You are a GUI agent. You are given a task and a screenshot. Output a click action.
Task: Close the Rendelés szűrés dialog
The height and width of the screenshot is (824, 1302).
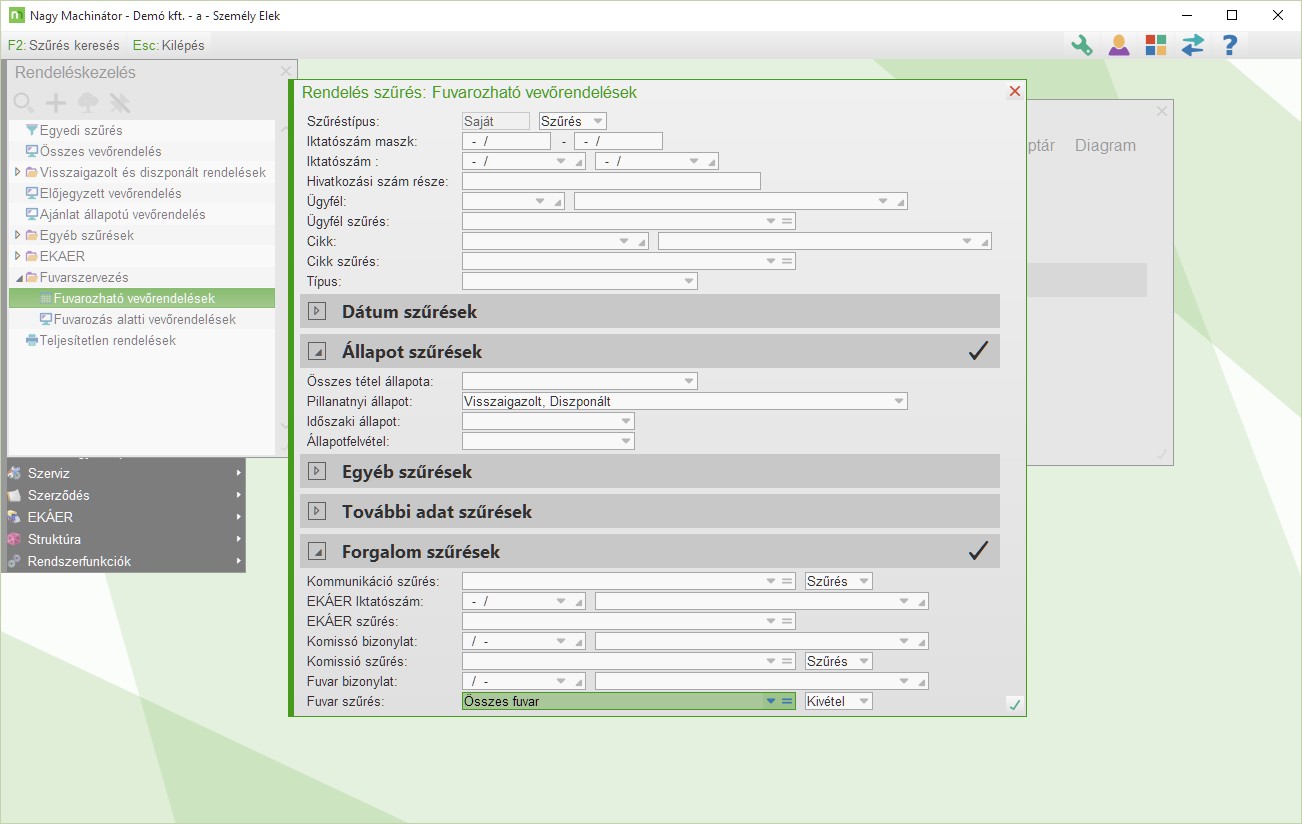point(1015,91)
